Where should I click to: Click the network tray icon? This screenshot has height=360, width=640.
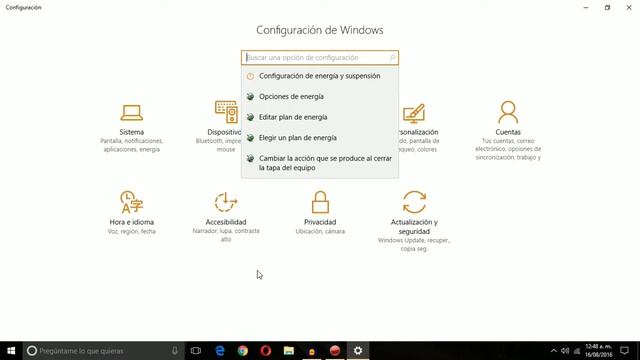tap(577, 351)
